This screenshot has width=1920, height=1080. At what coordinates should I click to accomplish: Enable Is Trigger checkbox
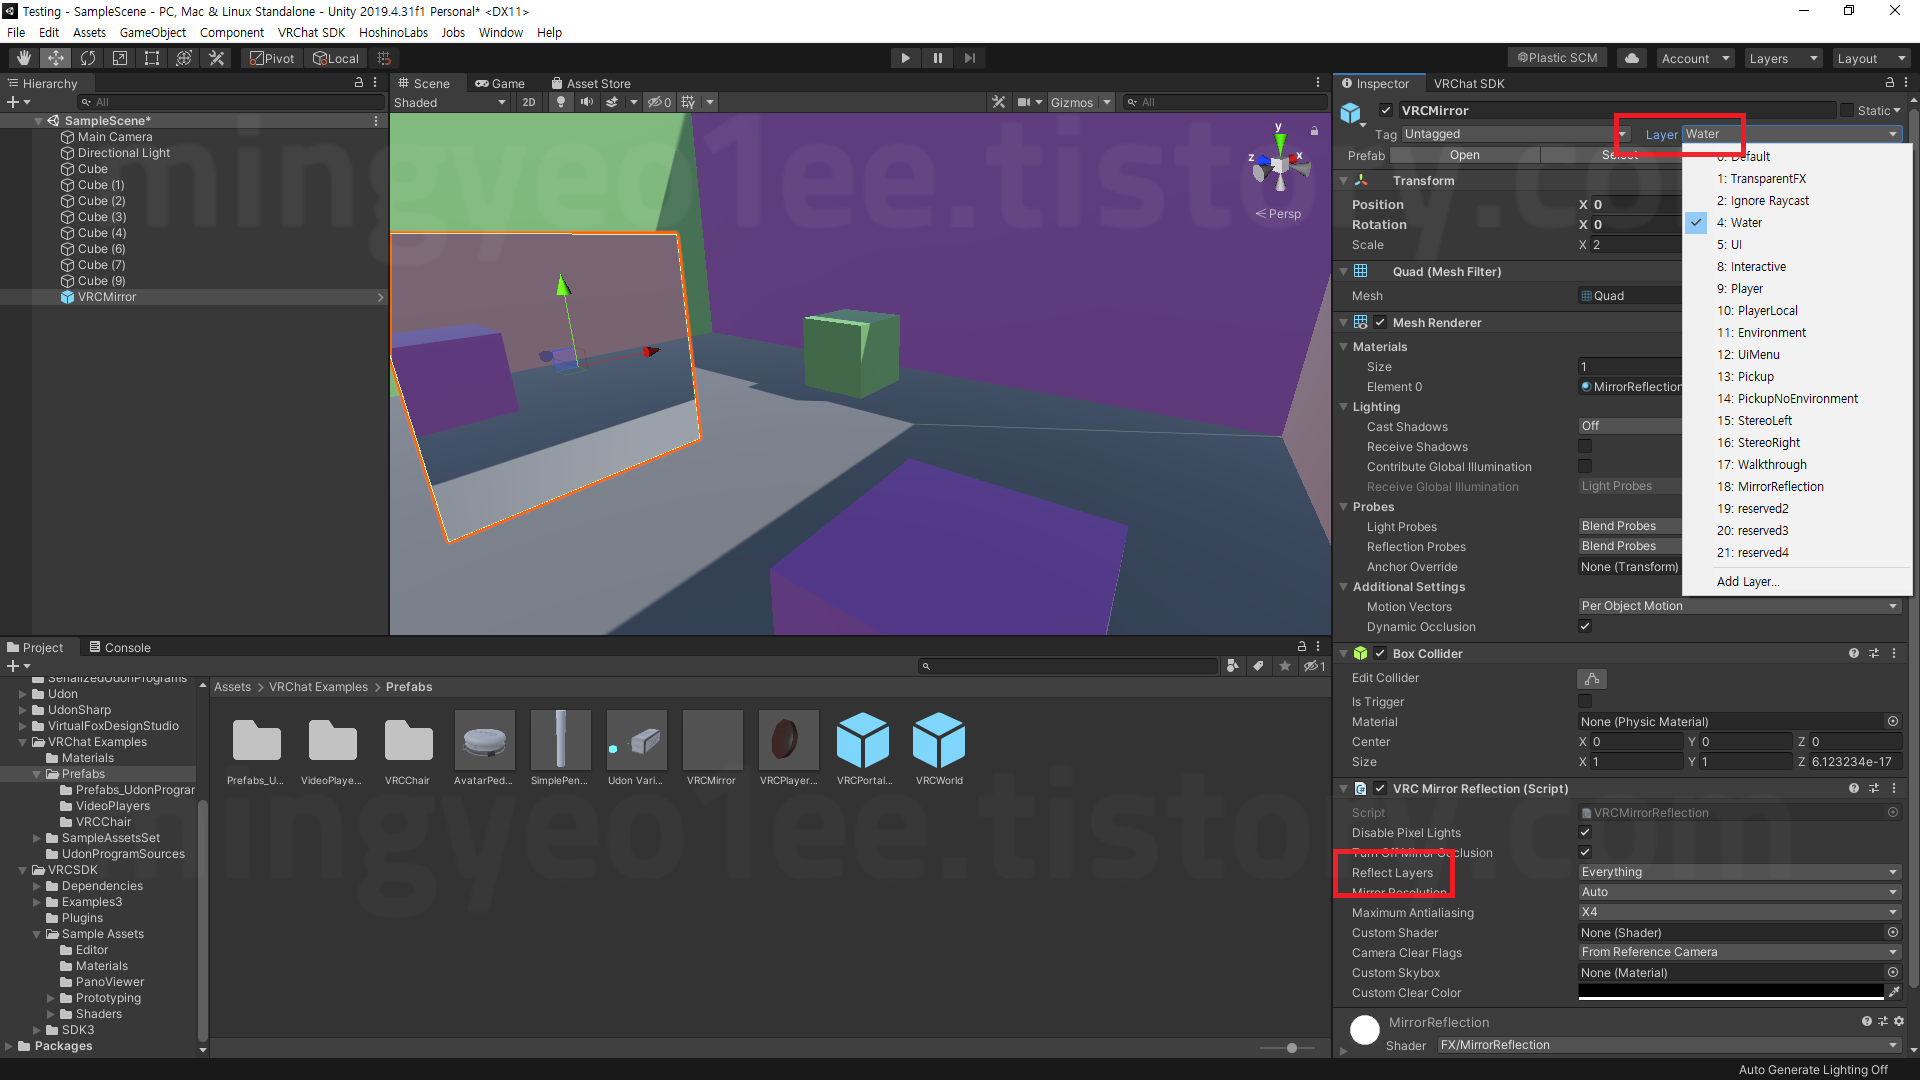(1585, 702)
